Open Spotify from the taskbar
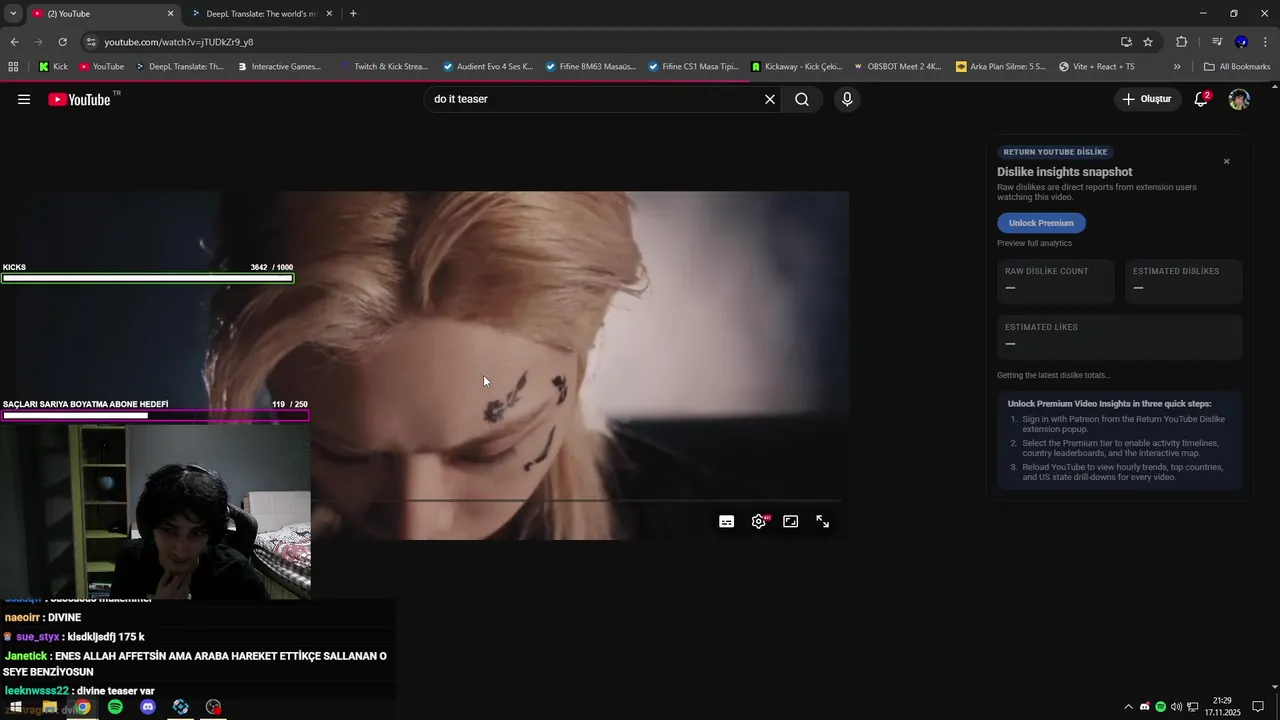Screen dimensions: 1280x720 pyautogui.click(x=115, y=707)
